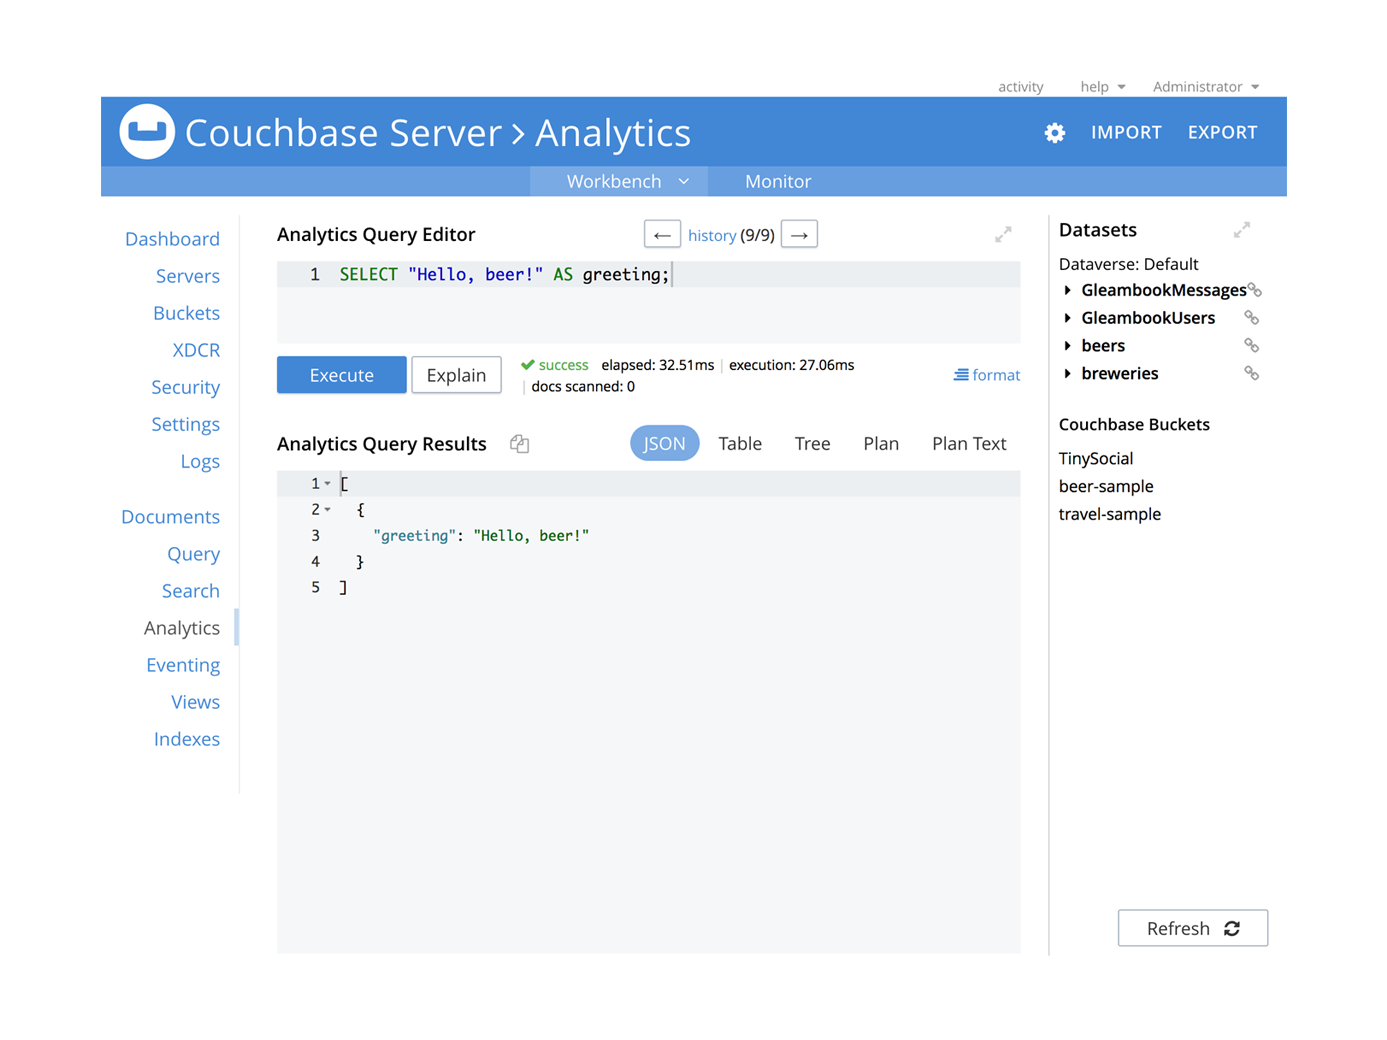Image resolution: width=1387 pixels, height=1040 pixels.
Task: Open the activity link
Action: (x=1020, y=87)
